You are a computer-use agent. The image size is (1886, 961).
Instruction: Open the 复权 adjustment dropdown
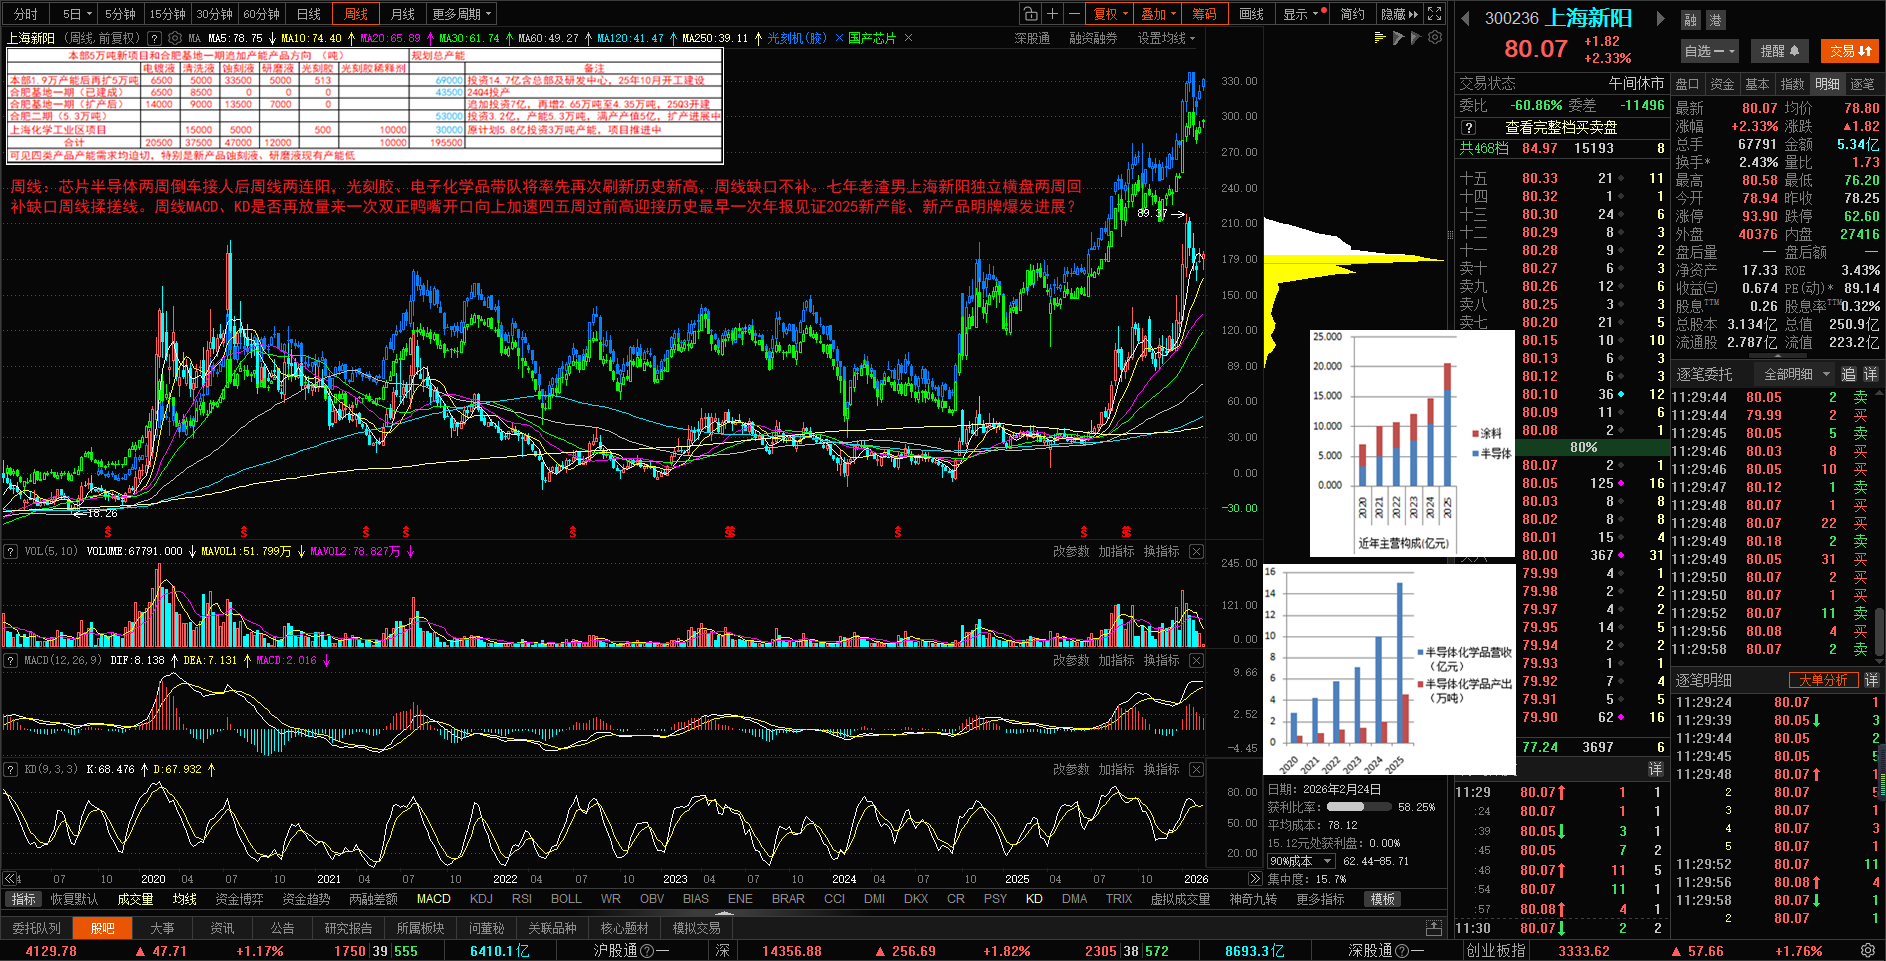pos(1110,14)
